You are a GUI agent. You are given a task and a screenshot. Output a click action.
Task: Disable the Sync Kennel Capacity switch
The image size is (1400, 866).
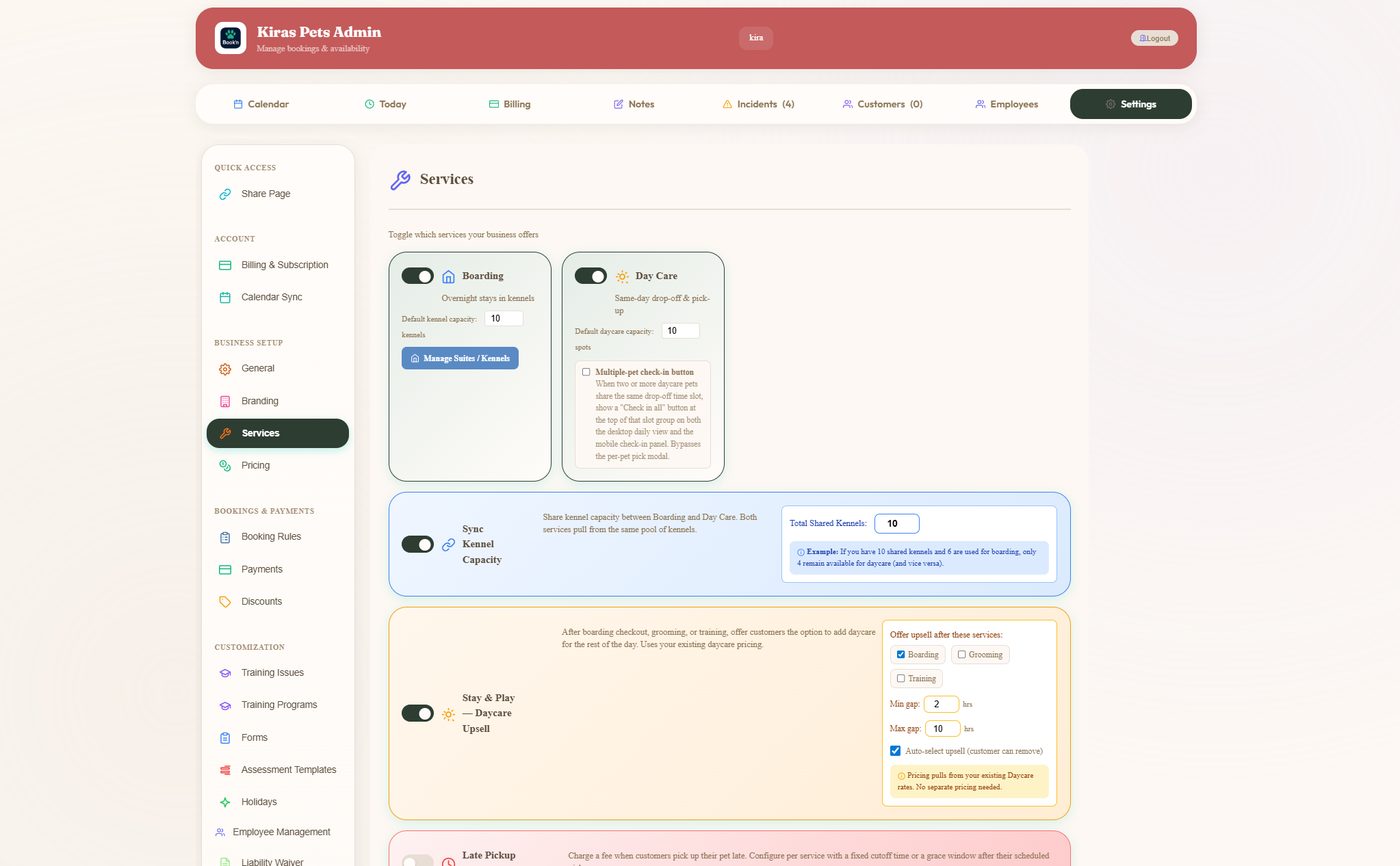[417, 544]
